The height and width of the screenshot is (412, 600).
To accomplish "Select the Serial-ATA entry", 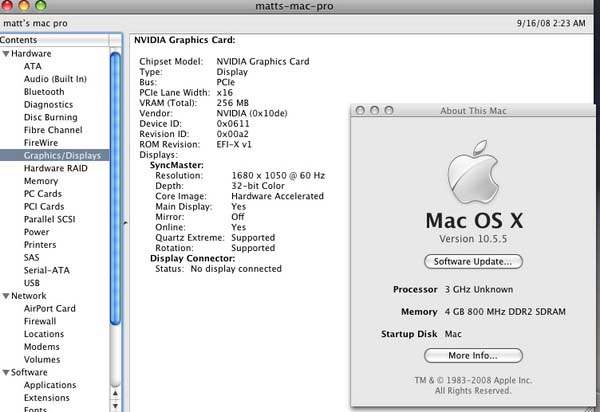I will 48,270.
